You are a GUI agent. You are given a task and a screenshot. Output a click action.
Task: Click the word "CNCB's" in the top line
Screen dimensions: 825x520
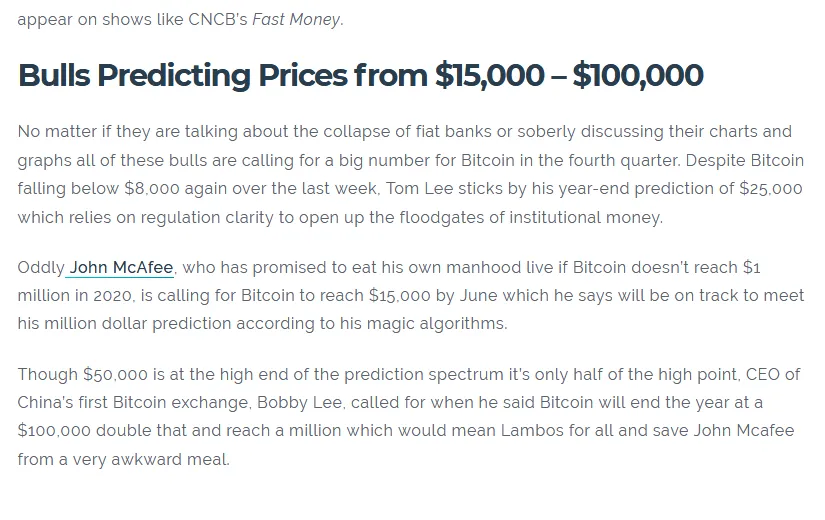[x=217, y=19]
